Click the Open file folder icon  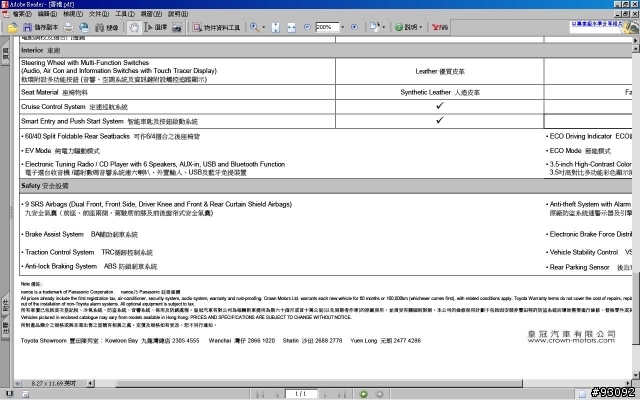(12, 27)
